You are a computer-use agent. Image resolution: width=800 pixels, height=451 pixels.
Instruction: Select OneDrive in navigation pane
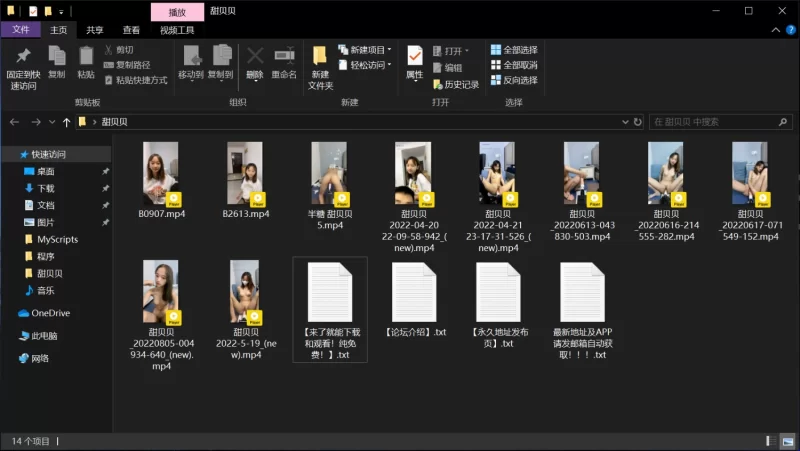tap(50, 313)
